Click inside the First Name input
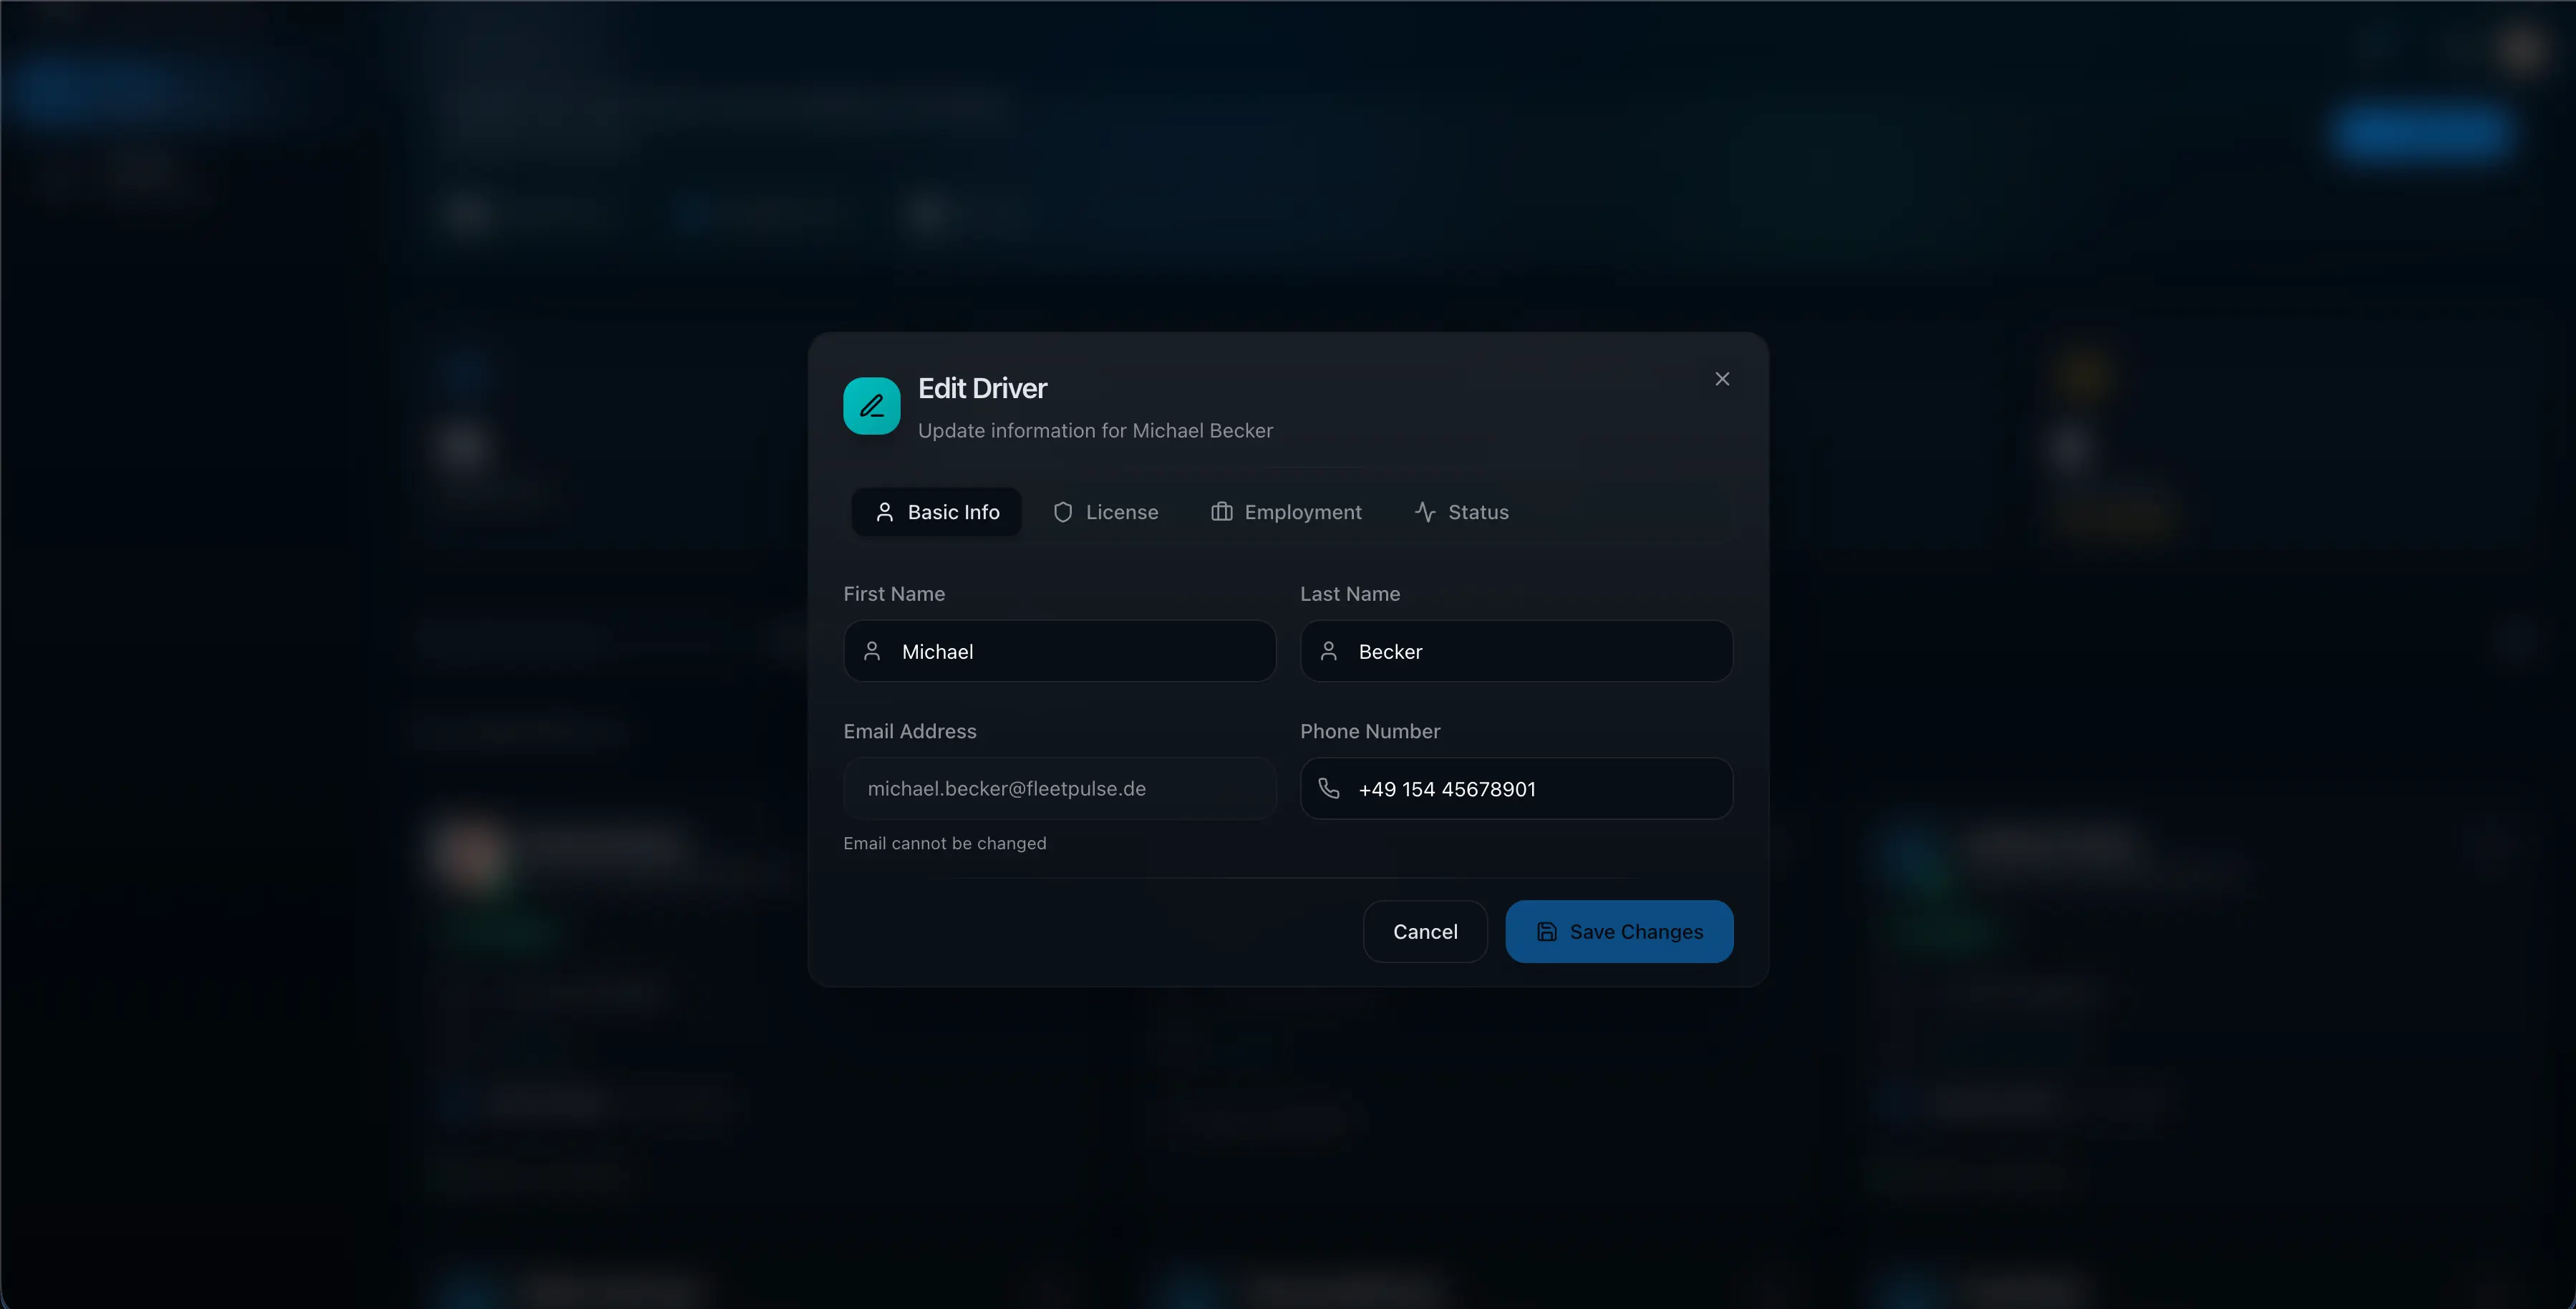Viewport: 2576px width, 1309px height. 1059,651
